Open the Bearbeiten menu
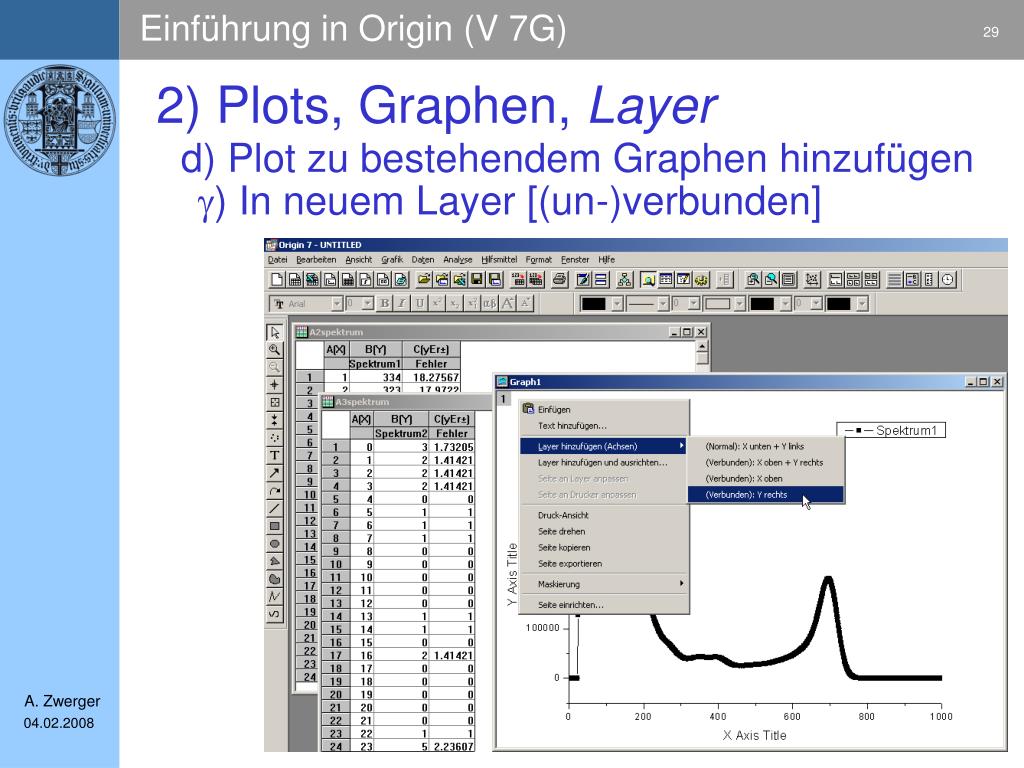1024x768 pixels. (316, 260)
